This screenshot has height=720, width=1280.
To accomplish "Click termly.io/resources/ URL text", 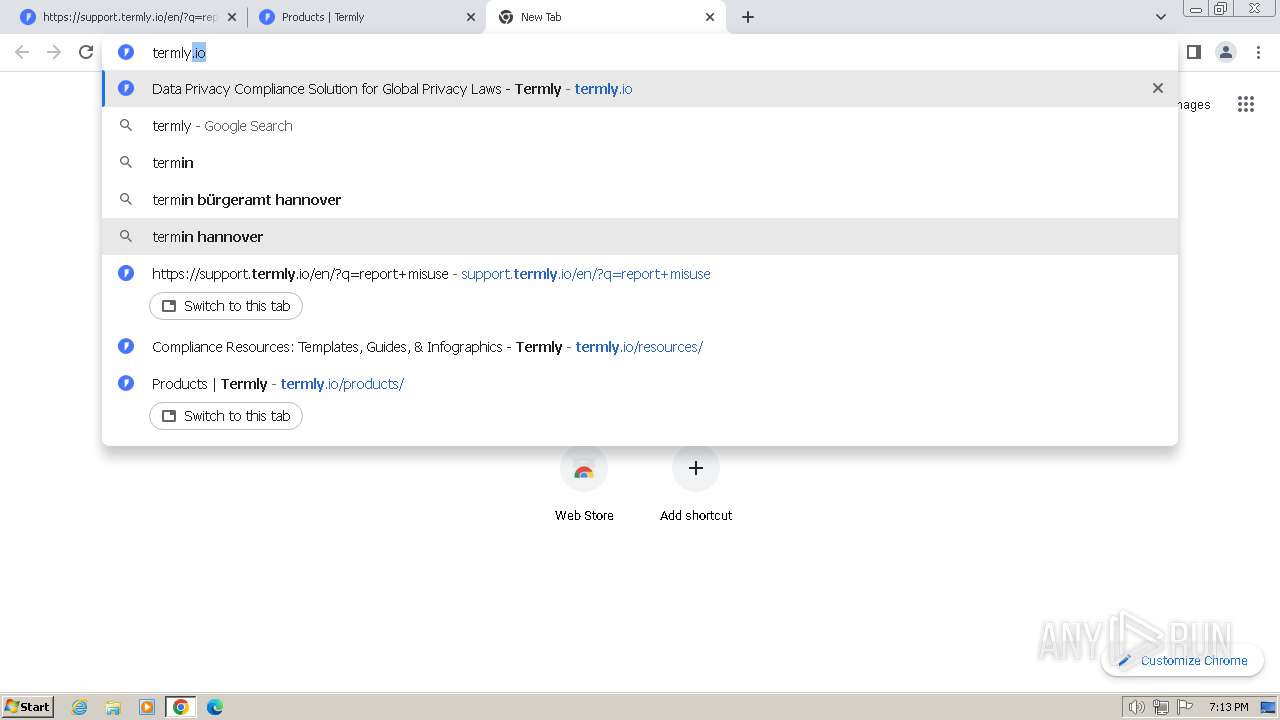I will point(639,347).
